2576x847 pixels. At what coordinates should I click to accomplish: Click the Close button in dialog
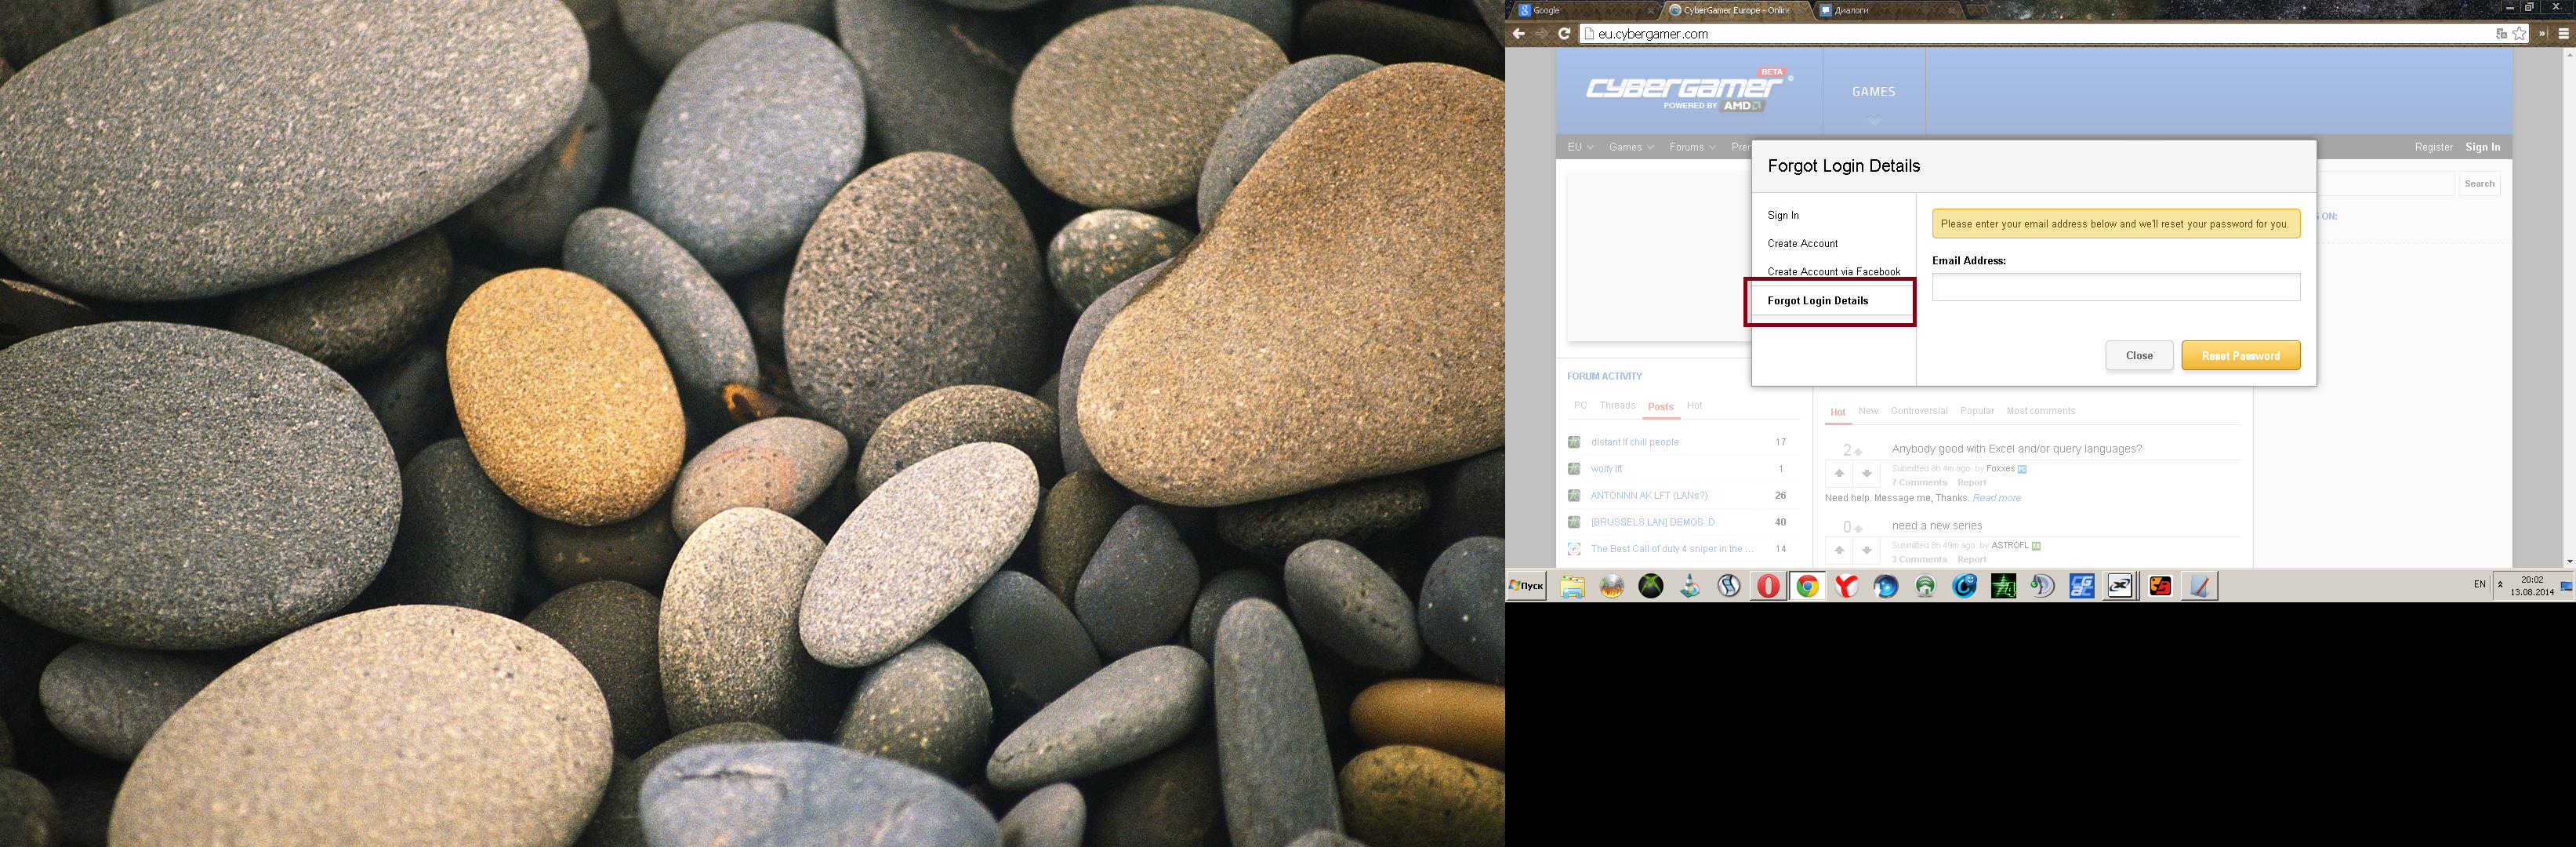click(2138, 355)
